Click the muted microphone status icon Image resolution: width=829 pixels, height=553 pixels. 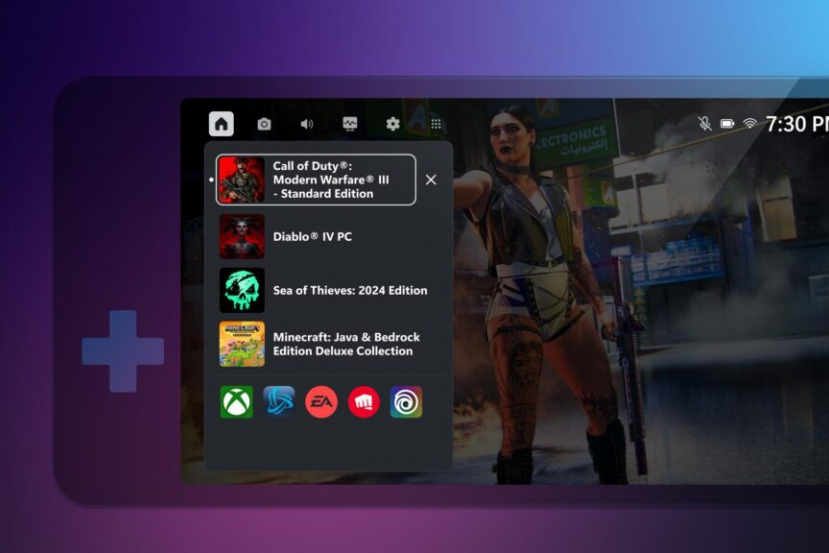(704, 124)
